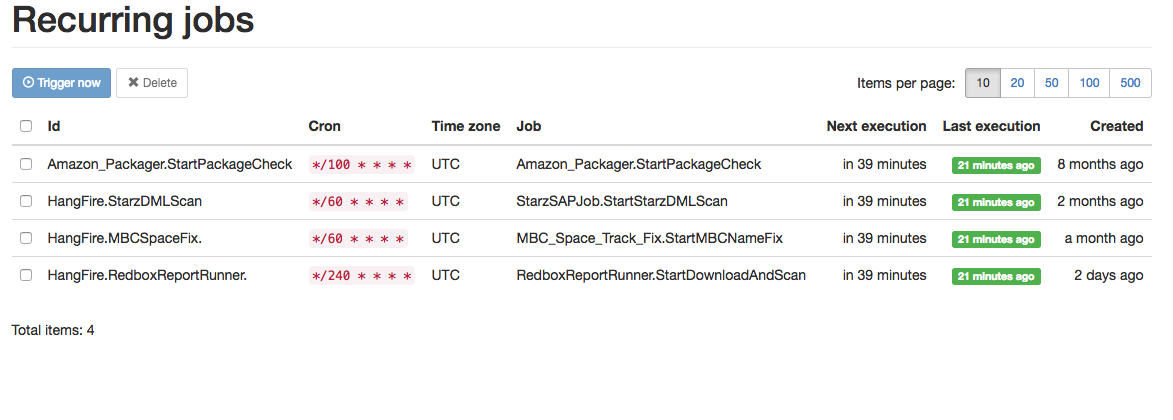Choose 100 items per page
The image size is (1173, 420).
(1090, 83)
